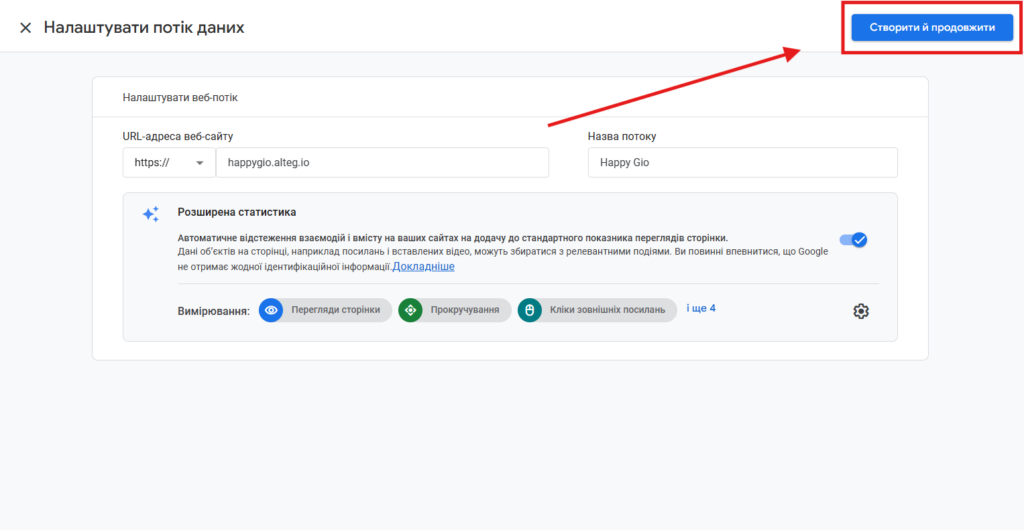Click the green scroll tracking icon
The height and width of the screenshot is (530, 1024).
(x=410, y=310)
